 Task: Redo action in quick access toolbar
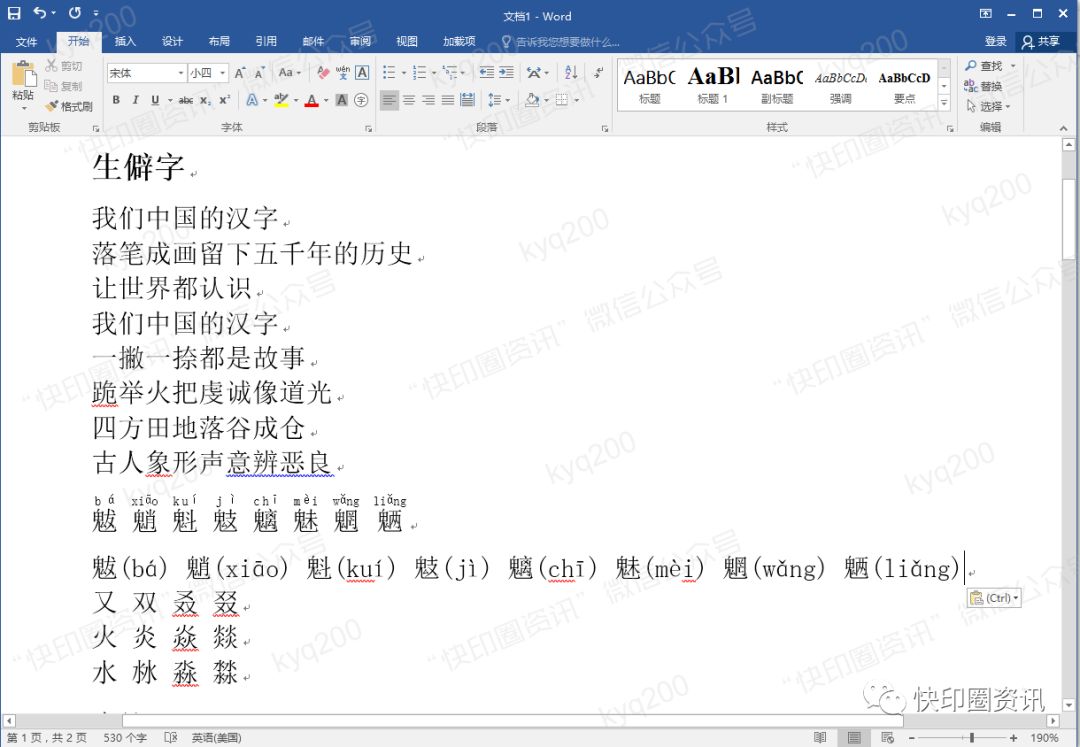point(75,13)
